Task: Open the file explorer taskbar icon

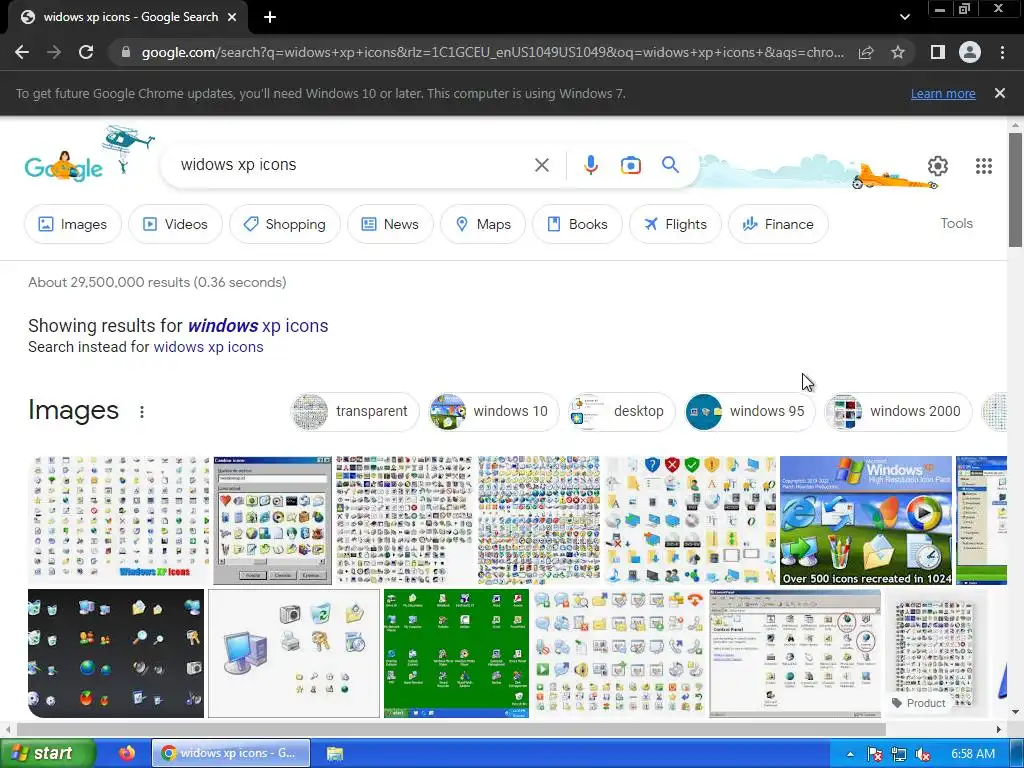Action: [x=335, y=754]
